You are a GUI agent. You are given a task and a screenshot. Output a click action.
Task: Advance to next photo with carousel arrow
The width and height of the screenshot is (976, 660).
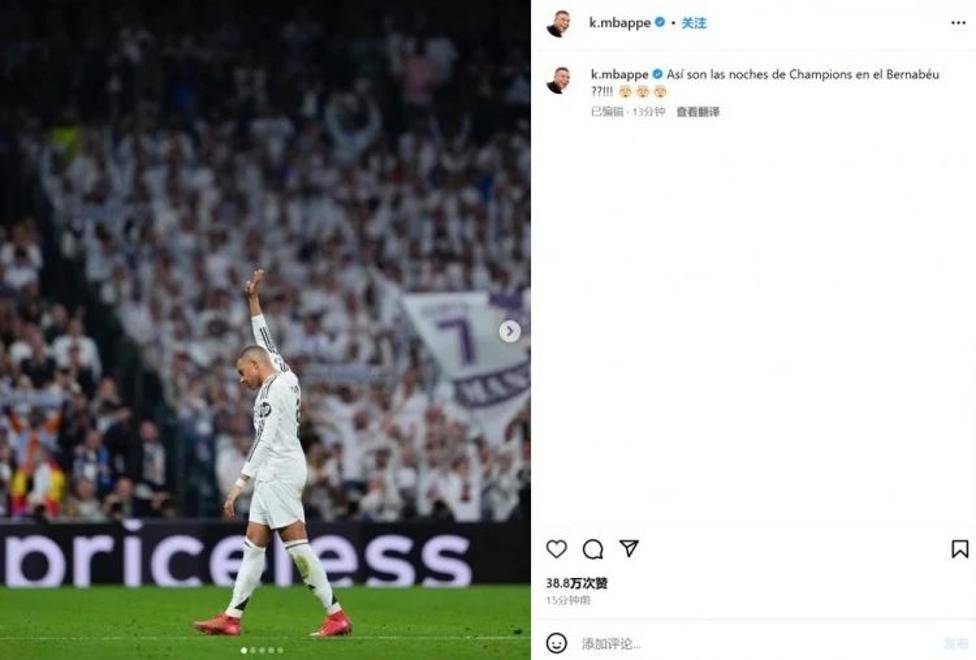coord(510,331)
